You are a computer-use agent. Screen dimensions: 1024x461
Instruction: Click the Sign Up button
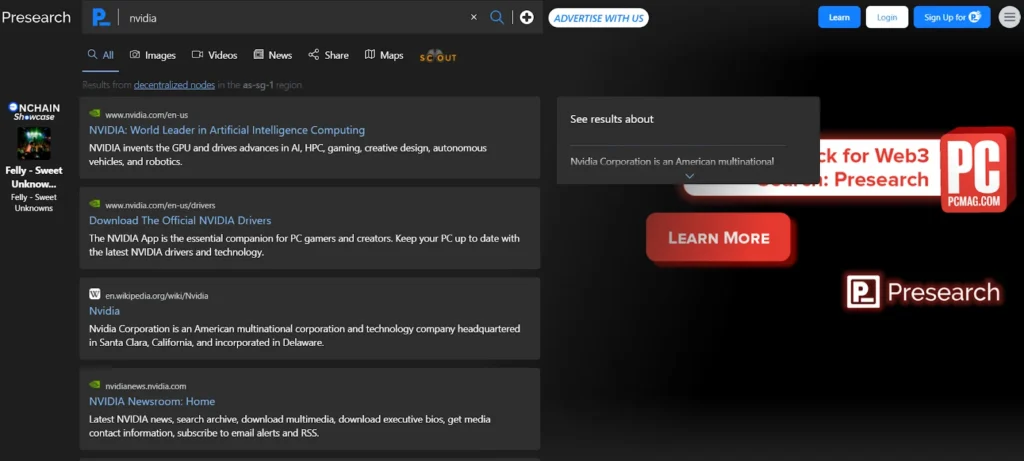951,17
